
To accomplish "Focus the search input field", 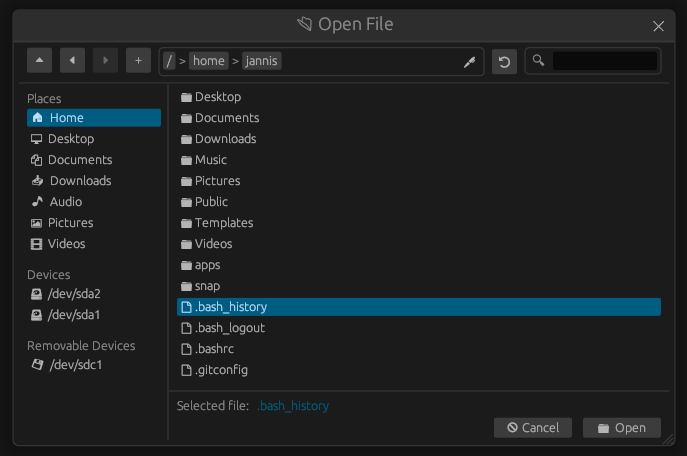I will [x=605, y=61].
